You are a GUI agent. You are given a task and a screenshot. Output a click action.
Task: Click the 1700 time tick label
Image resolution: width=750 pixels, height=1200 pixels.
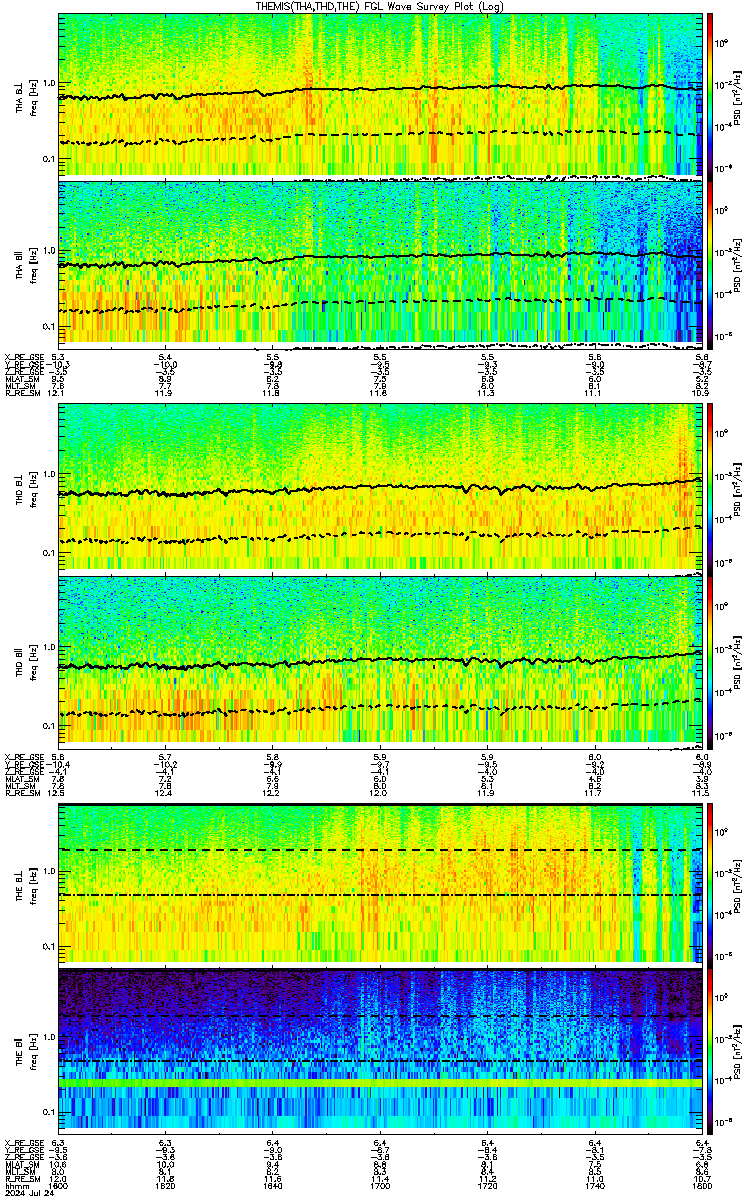click(381, 1187)
